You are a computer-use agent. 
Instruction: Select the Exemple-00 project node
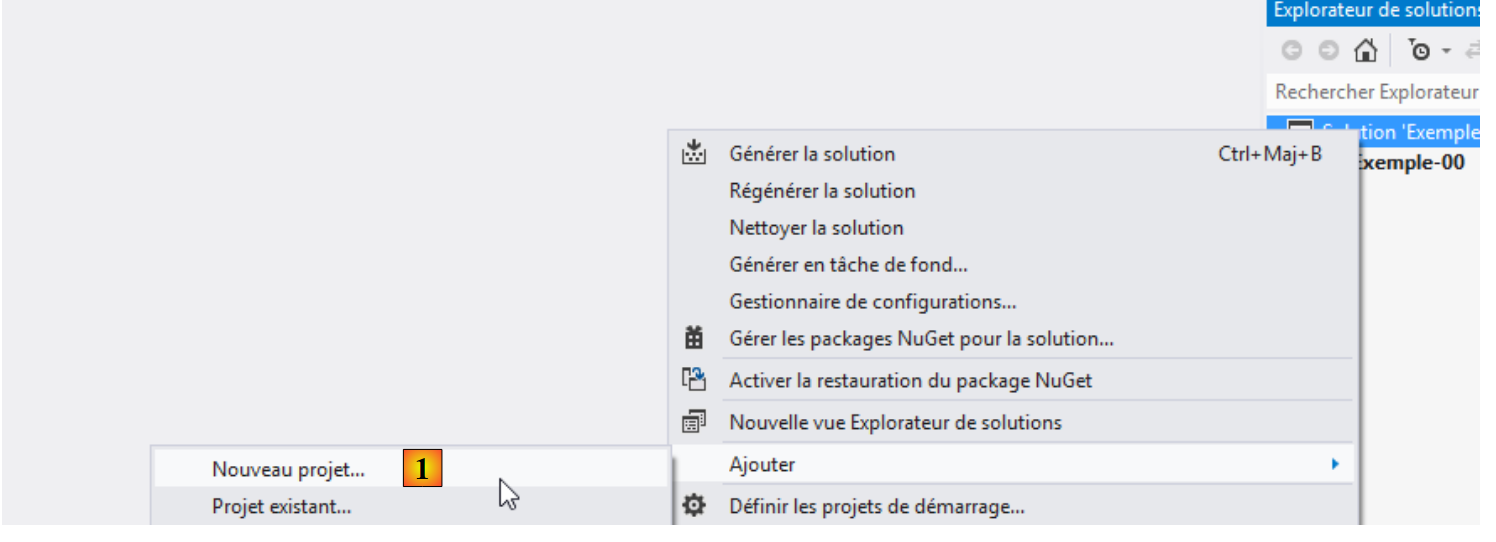pos(1412,162)
